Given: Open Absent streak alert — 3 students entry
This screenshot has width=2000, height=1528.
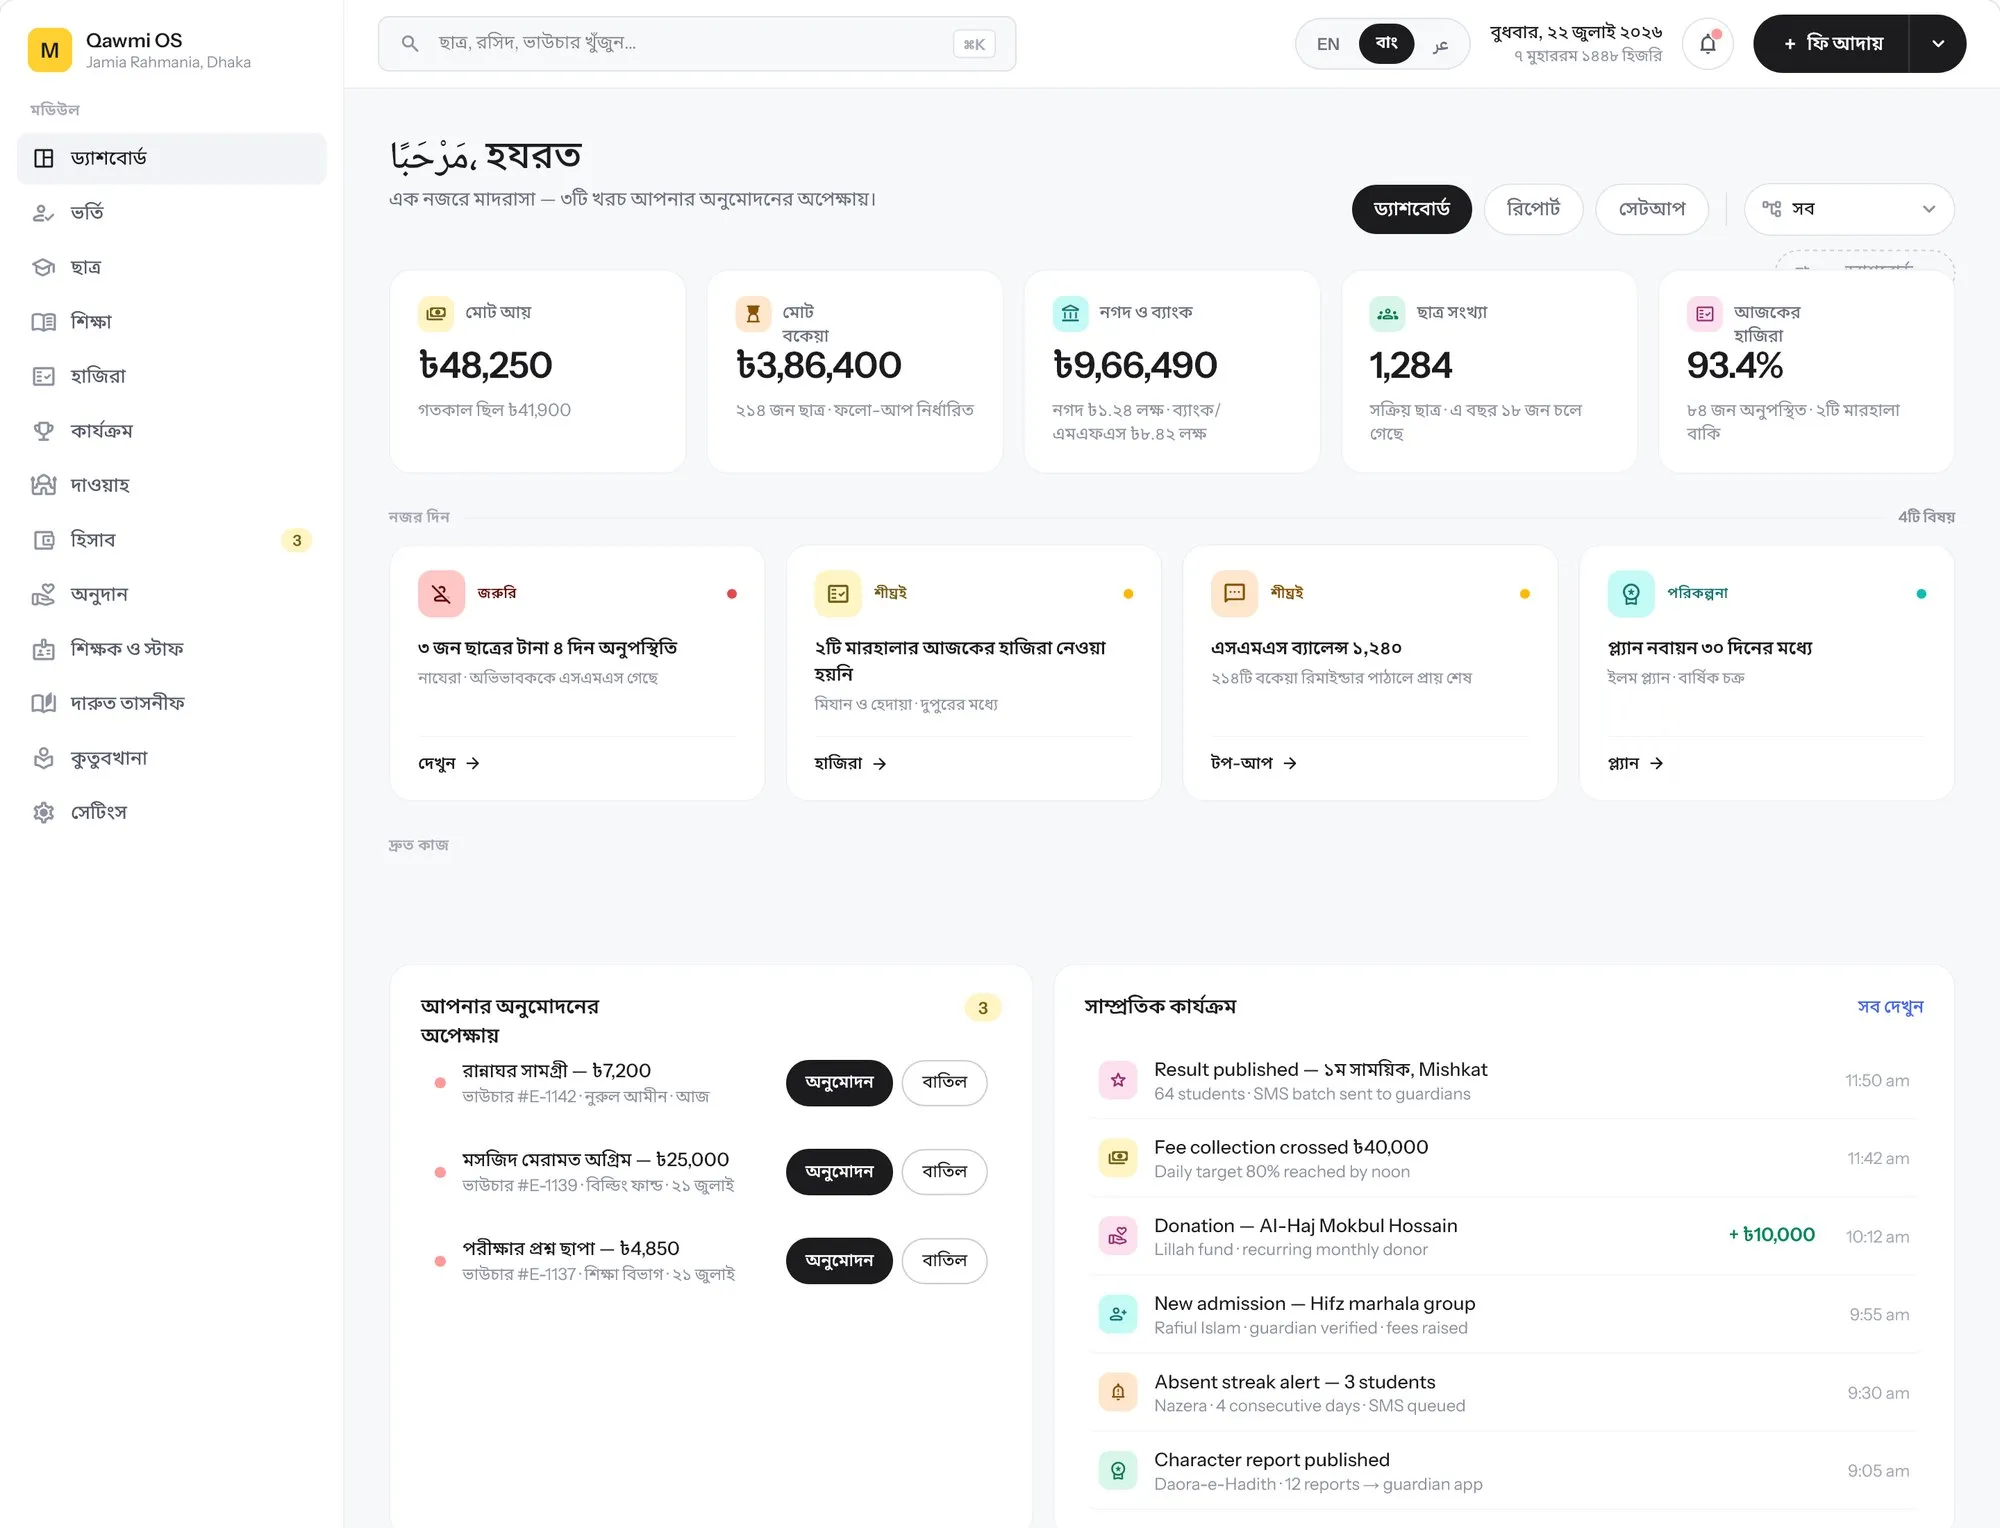Looking at the screenshot, I should 1503,1393.
